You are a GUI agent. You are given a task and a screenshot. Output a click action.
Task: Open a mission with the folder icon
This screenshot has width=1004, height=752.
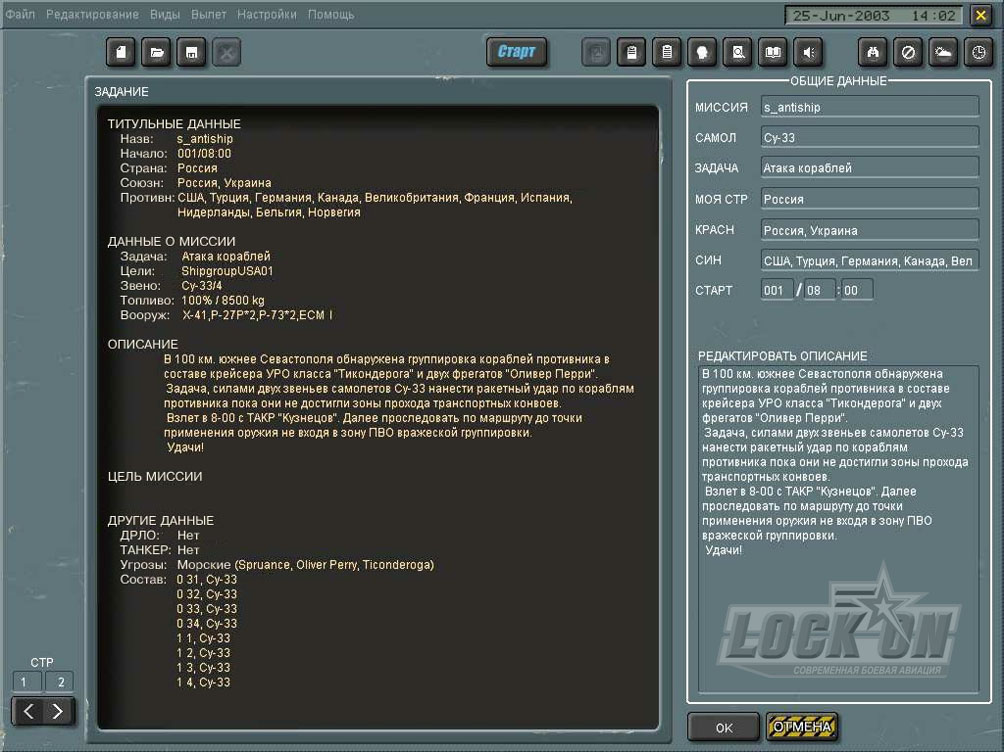click(156, 53)
